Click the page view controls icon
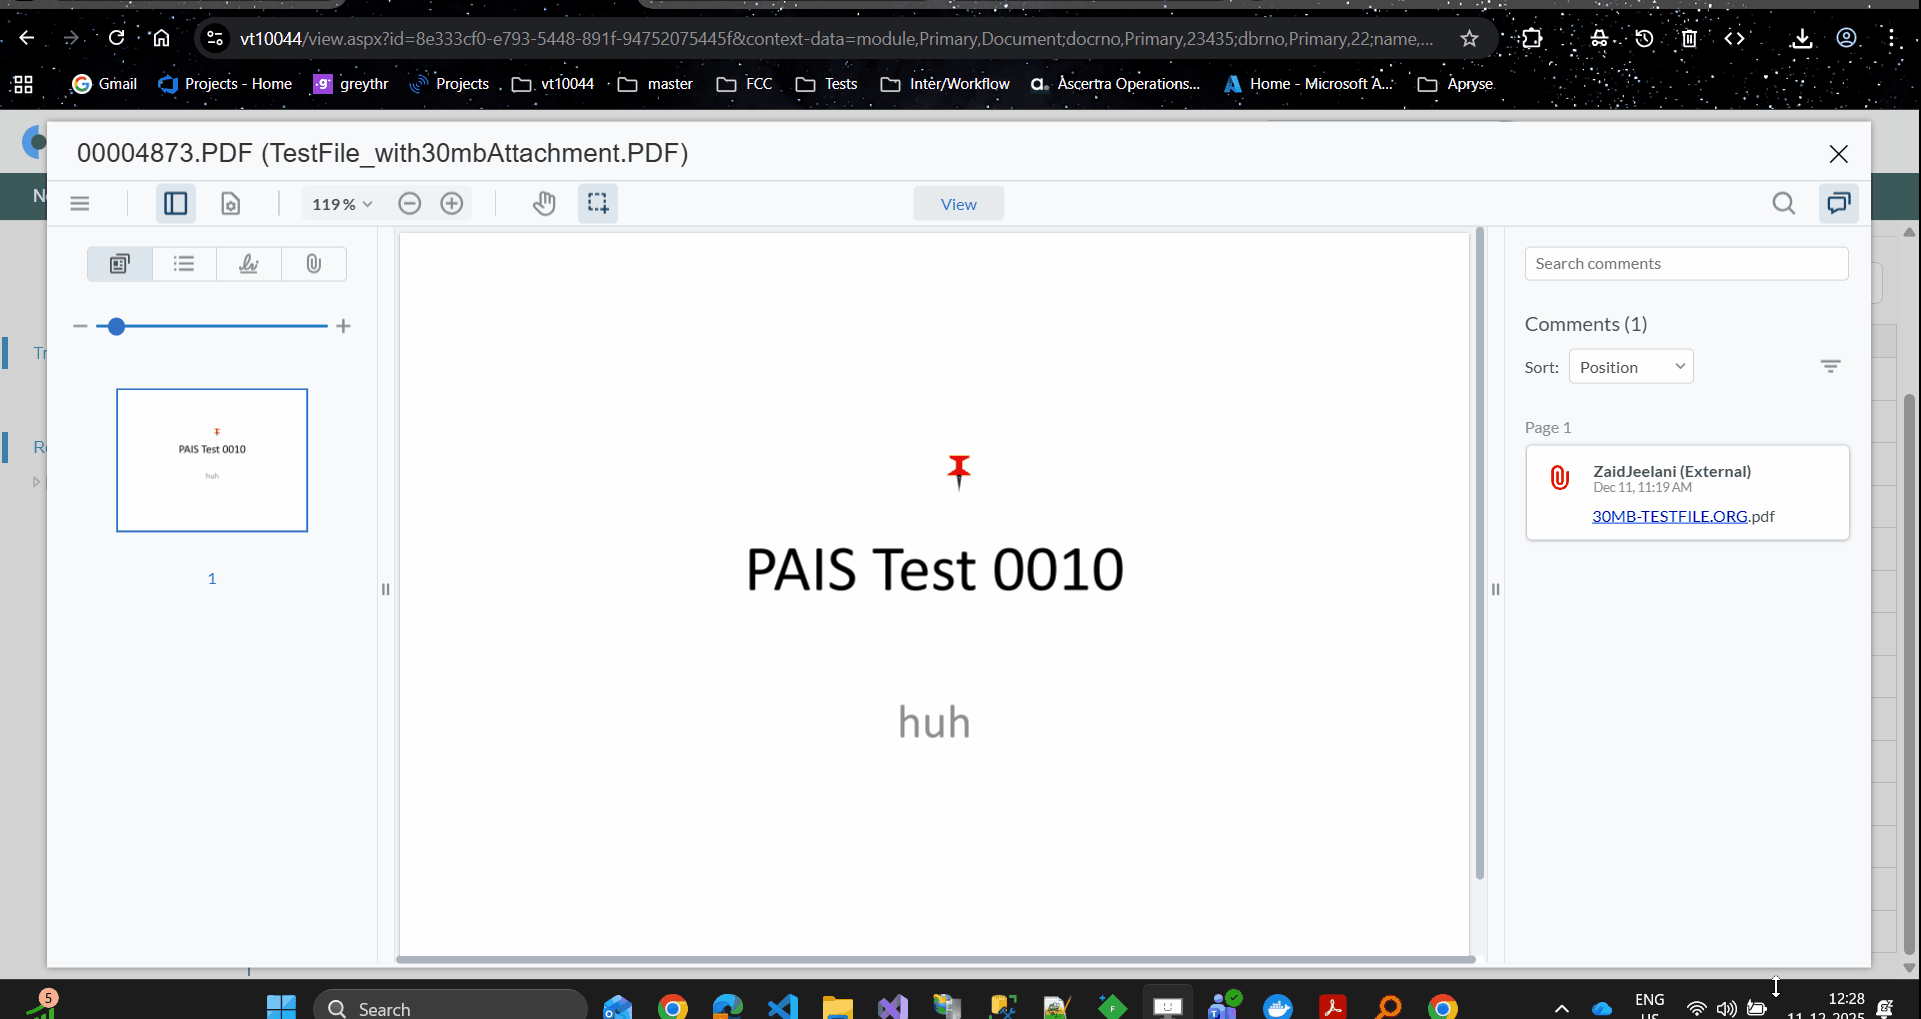This screenshot has width=1921, height=1019. pyautogui.click(x=231, y=204)
